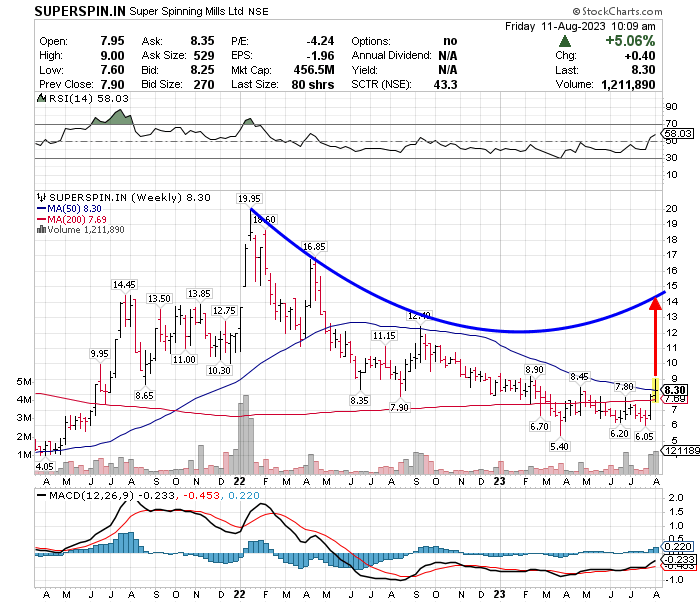Image resolution: width=700 pixels, height=603 pixels.
Task: Click the 12.75 price label
Action: 224,311
